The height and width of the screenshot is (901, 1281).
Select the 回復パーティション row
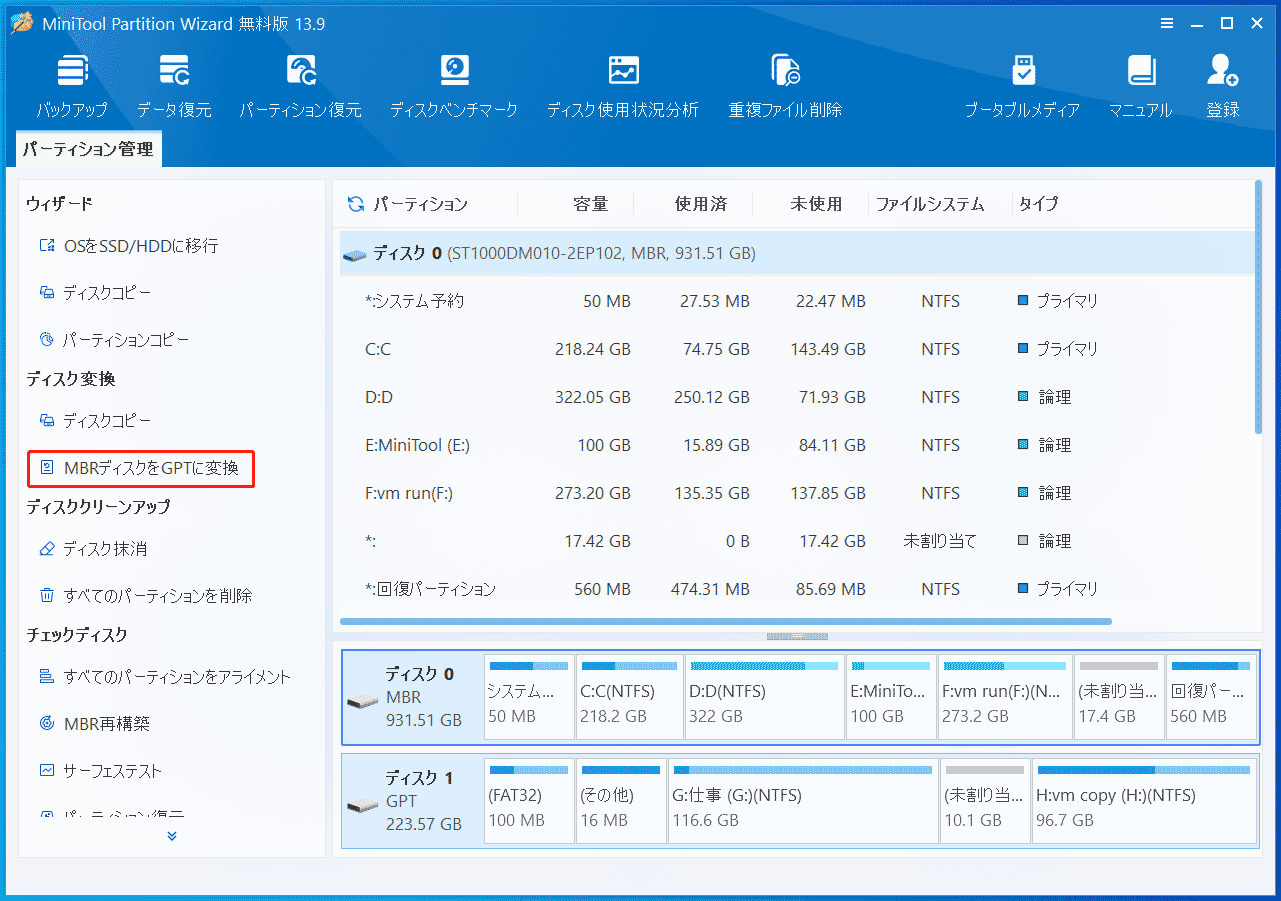(797, 589)
